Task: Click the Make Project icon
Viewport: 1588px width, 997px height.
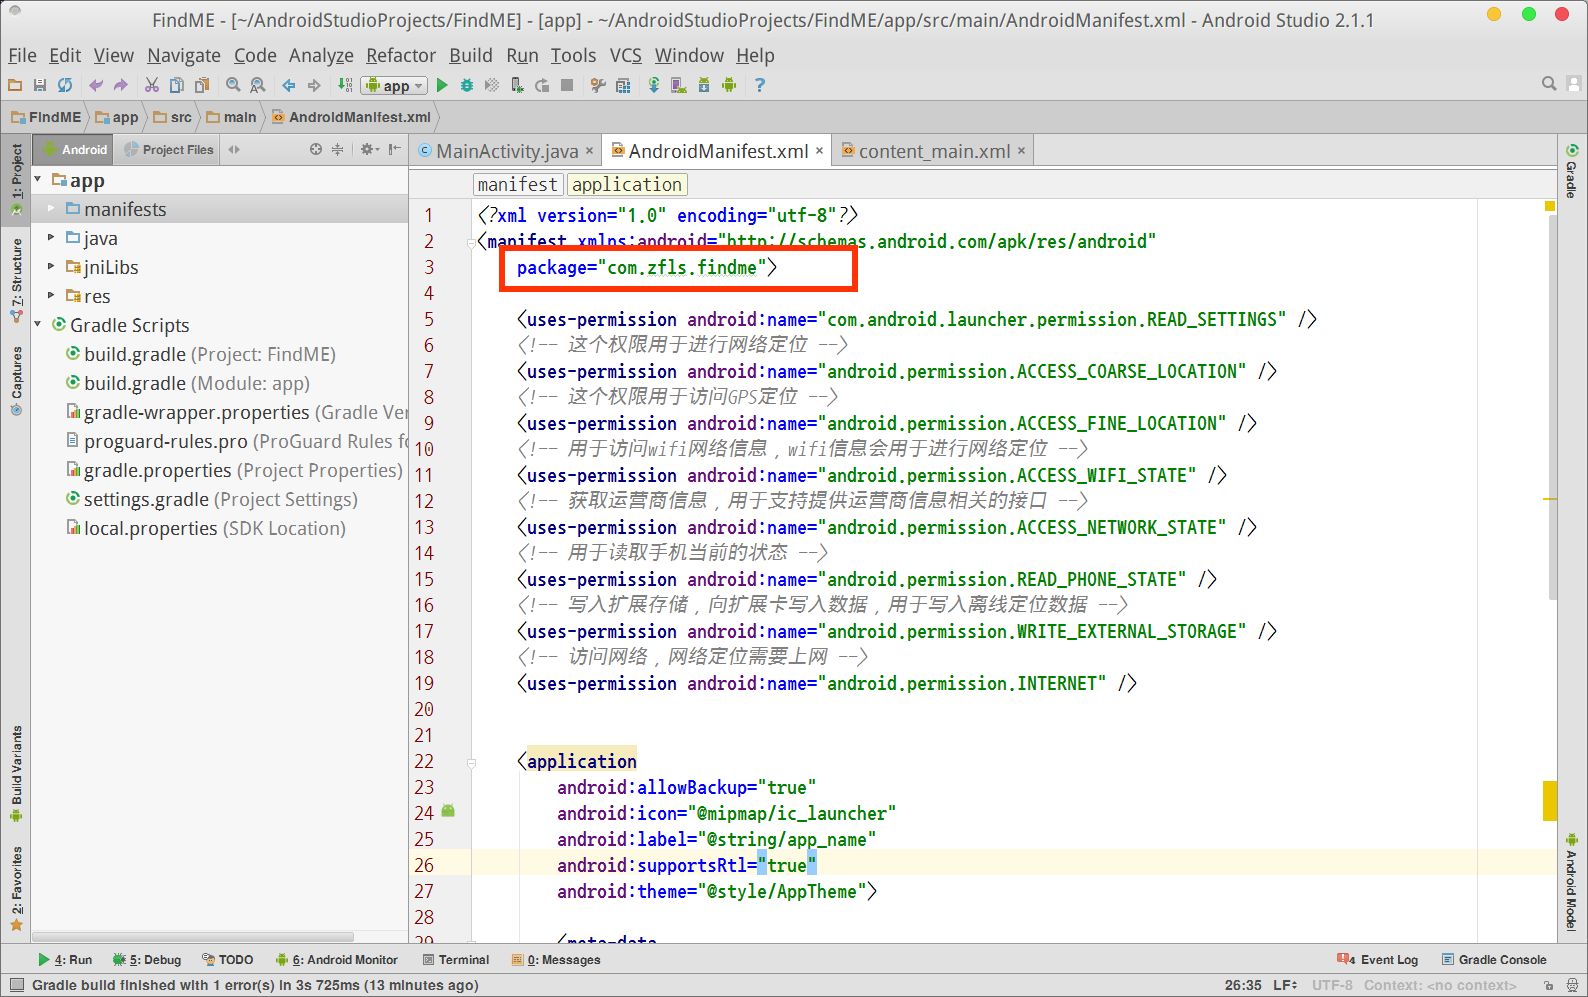Action: [345, 85]
